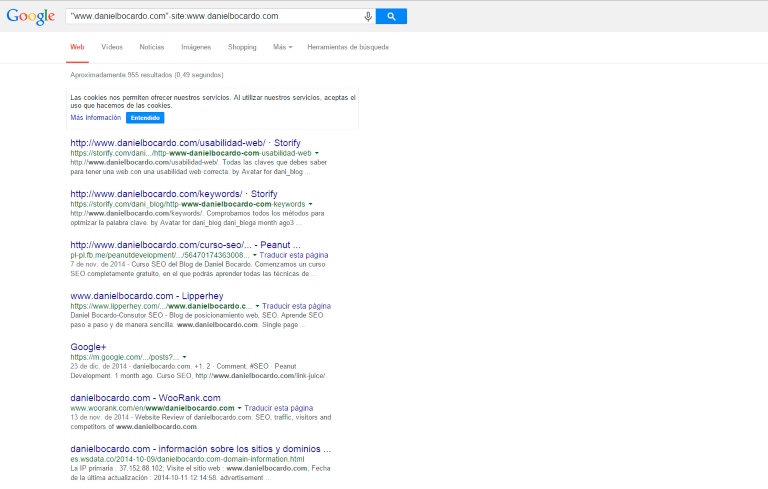Select the Web results tab
The width and height of the screenshot is (768, 489).
77,47
